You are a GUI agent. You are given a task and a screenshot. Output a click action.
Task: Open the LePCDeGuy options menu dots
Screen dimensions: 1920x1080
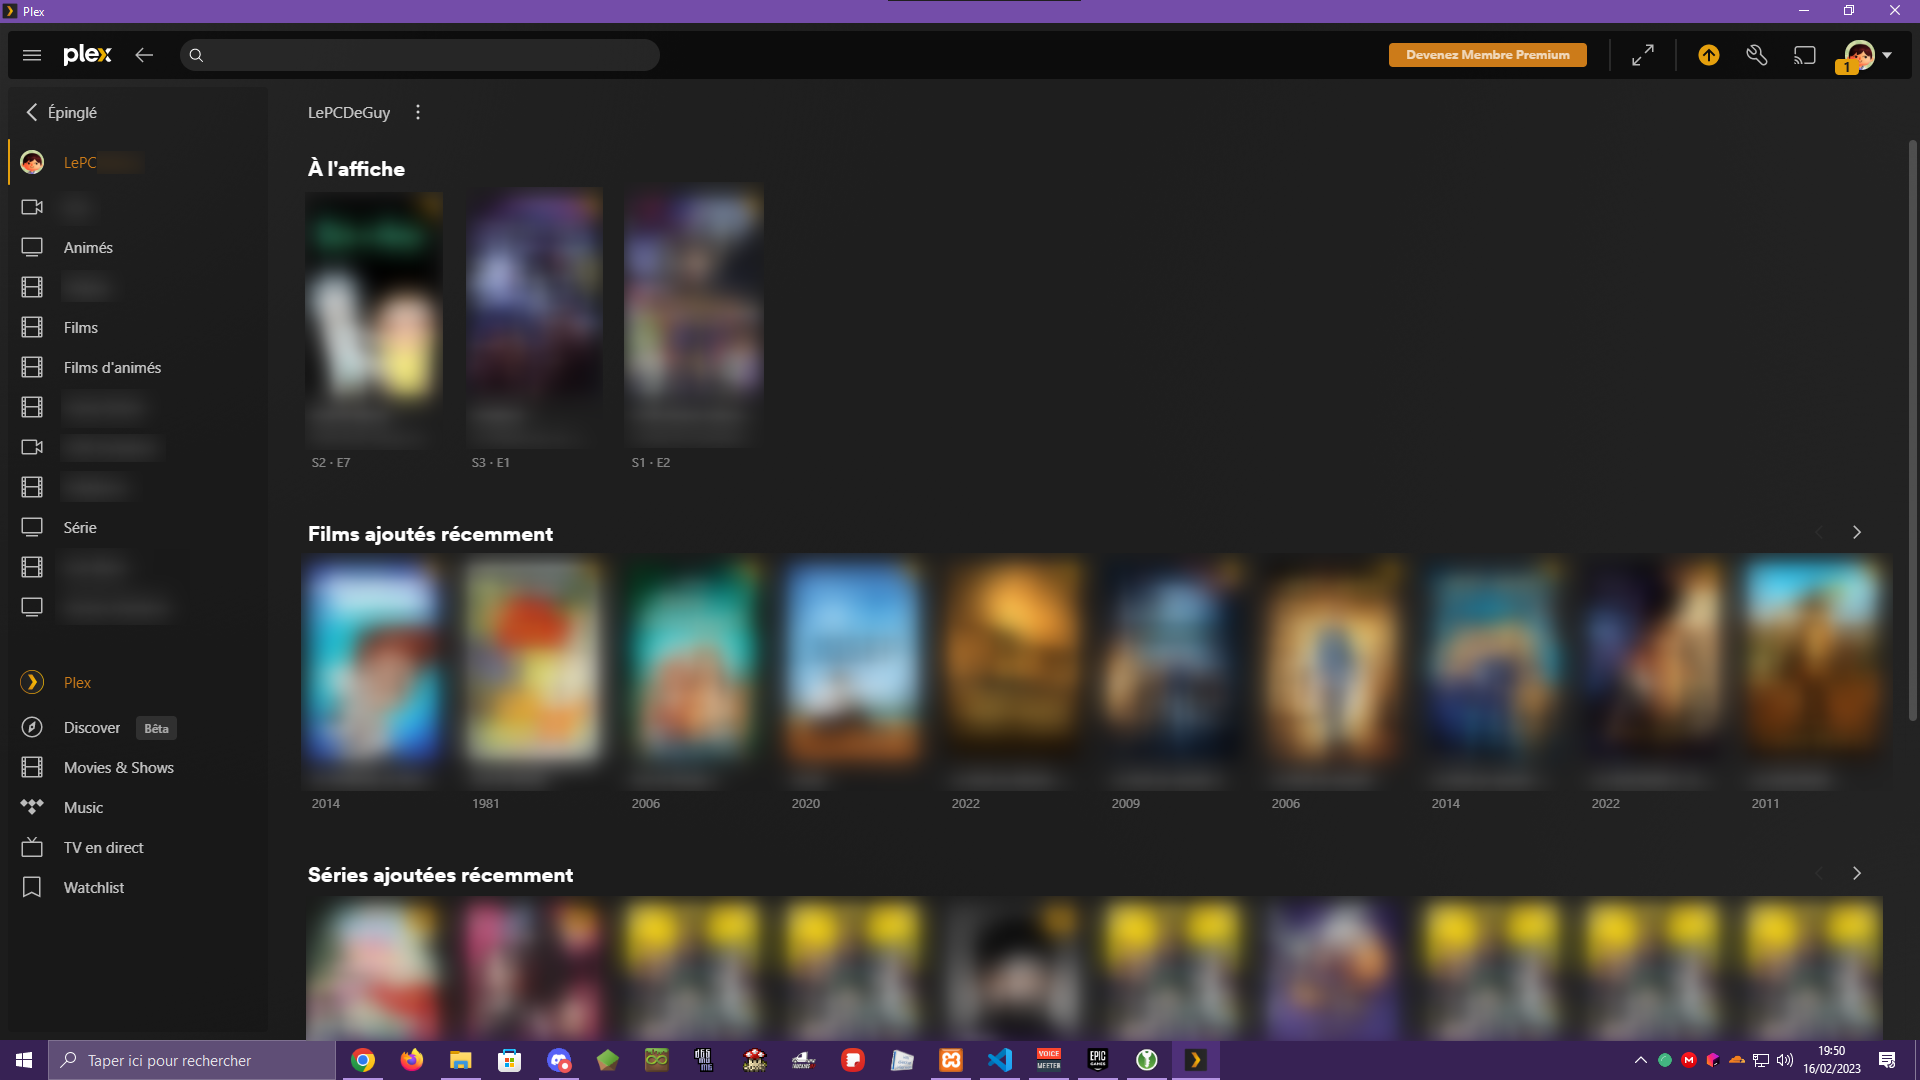point(418,112)
